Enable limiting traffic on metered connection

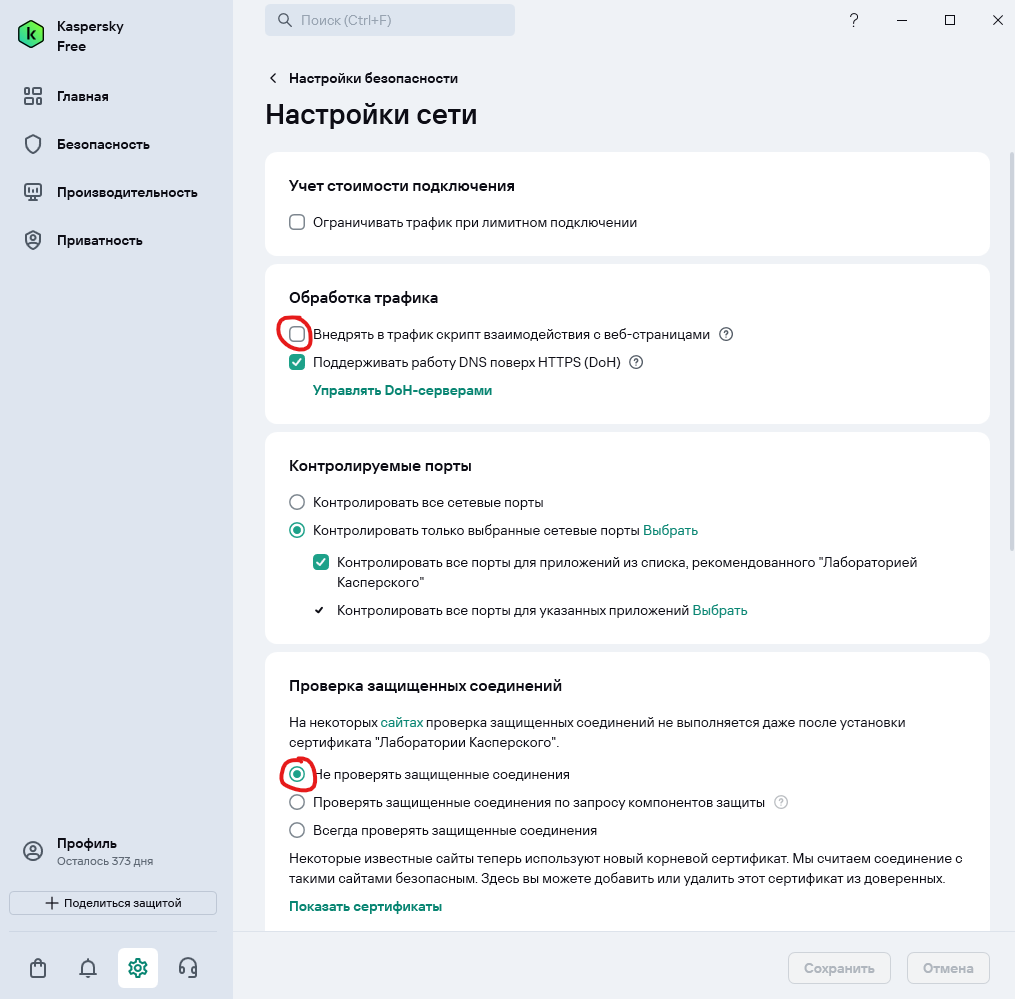click(297, 223)
